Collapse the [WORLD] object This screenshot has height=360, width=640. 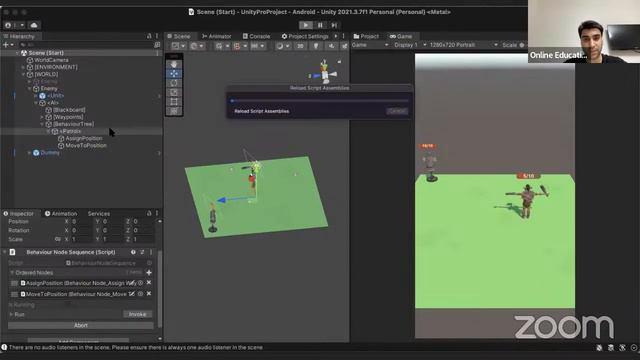[x=24, y=74]
